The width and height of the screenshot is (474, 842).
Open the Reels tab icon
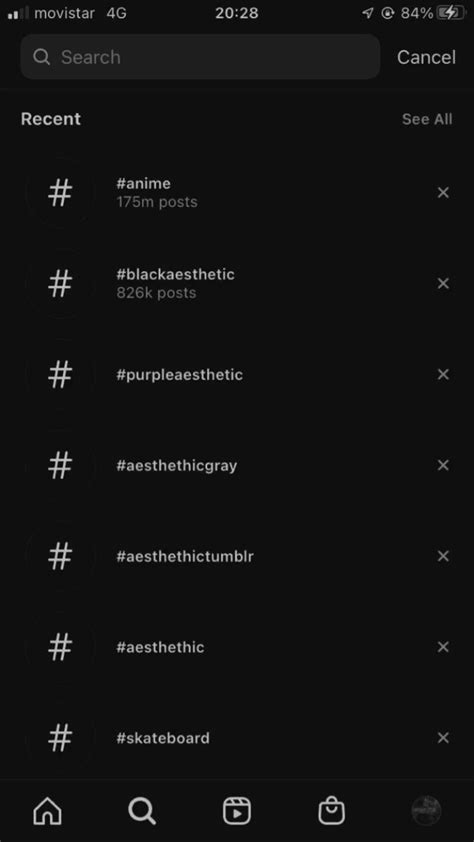coord(237,810)
